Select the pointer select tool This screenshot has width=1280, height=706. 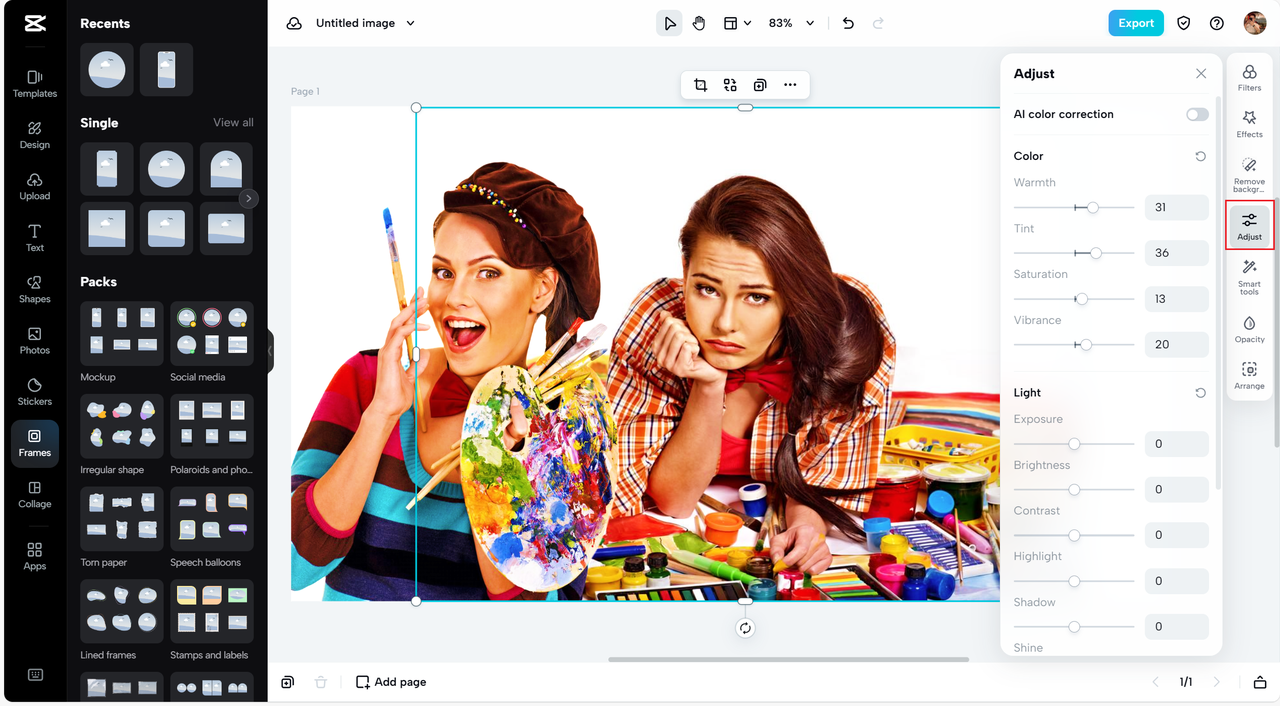(x=669, y=23)
